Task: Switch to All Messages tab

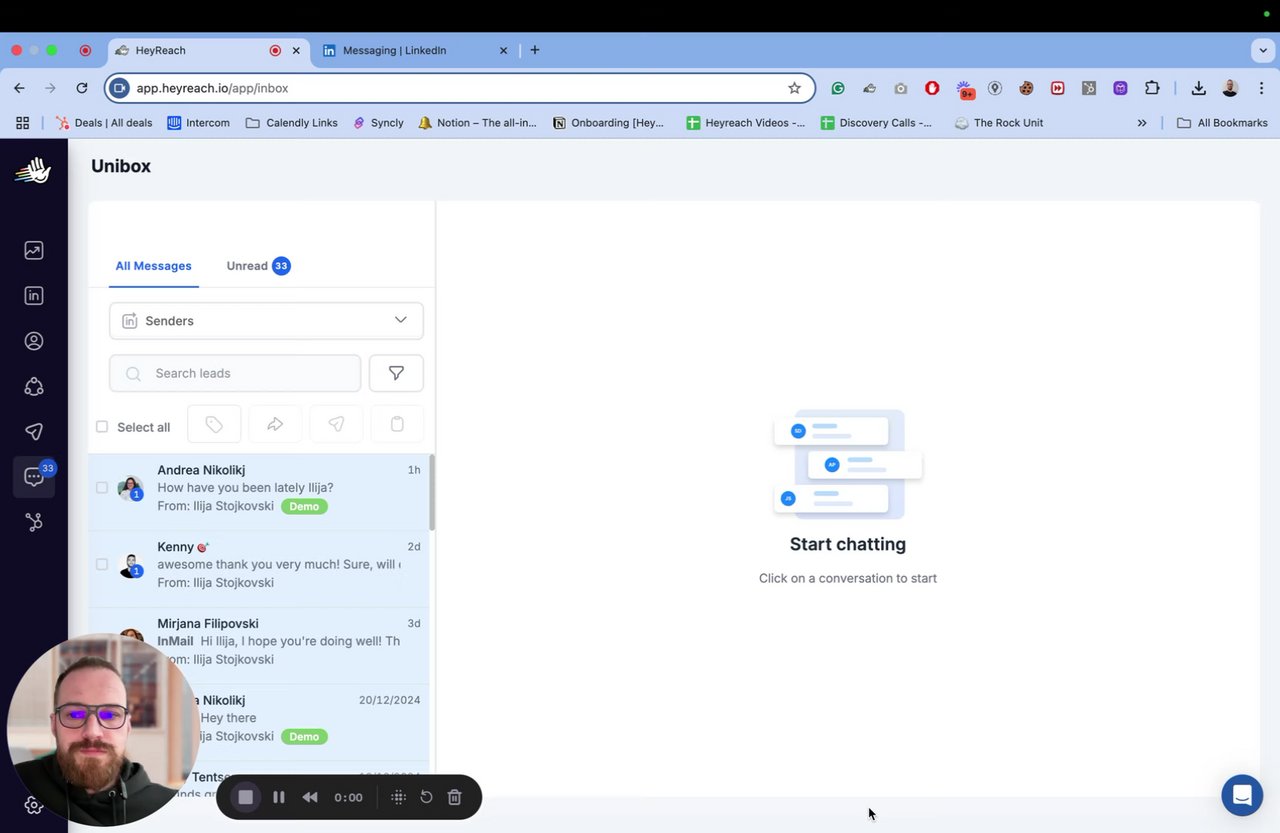Action: click(153, 266)
